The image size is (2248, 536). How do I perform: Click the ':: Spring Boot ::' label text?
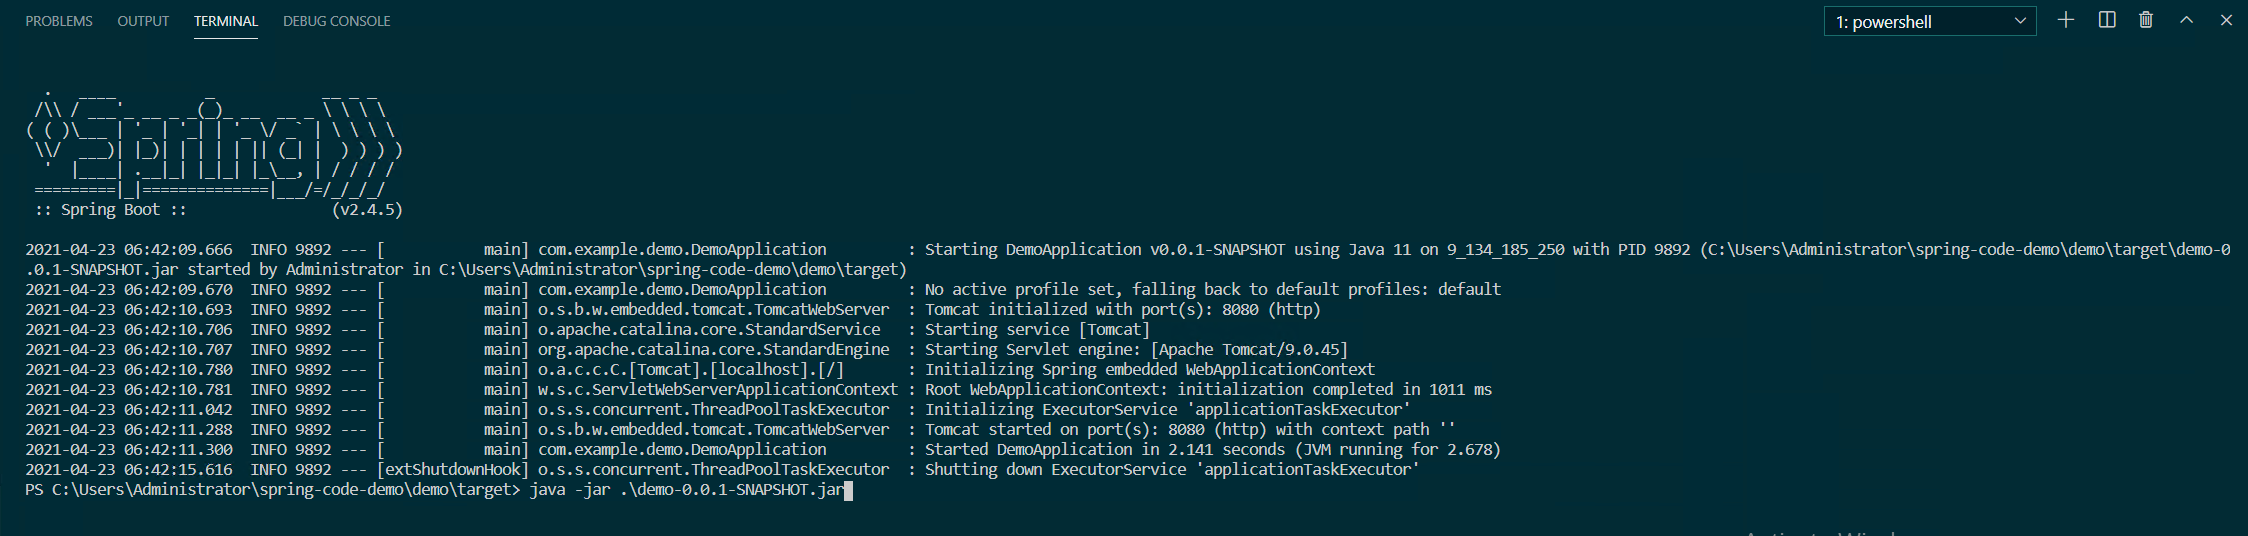[110, 210]
